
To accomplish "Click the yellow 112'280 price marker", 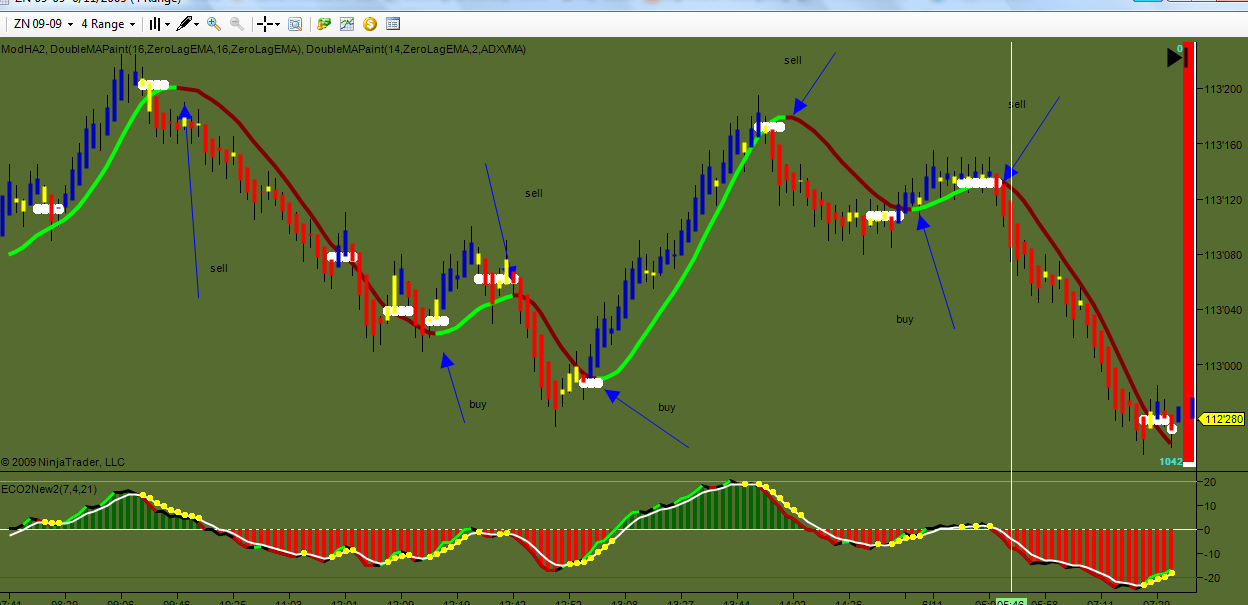I will (1224, 419).
